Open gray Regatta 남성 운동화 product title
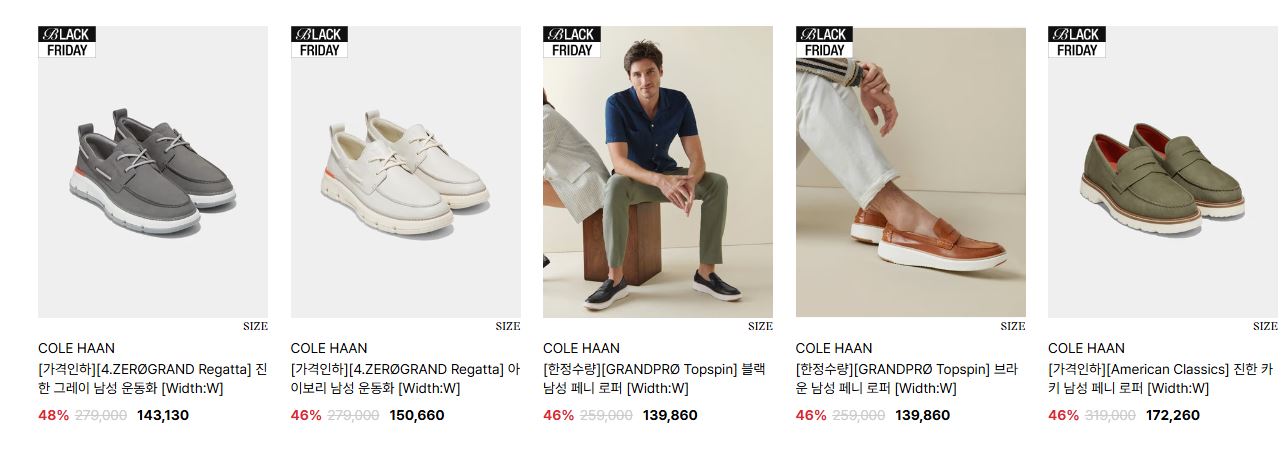 [x=153, y=379]
